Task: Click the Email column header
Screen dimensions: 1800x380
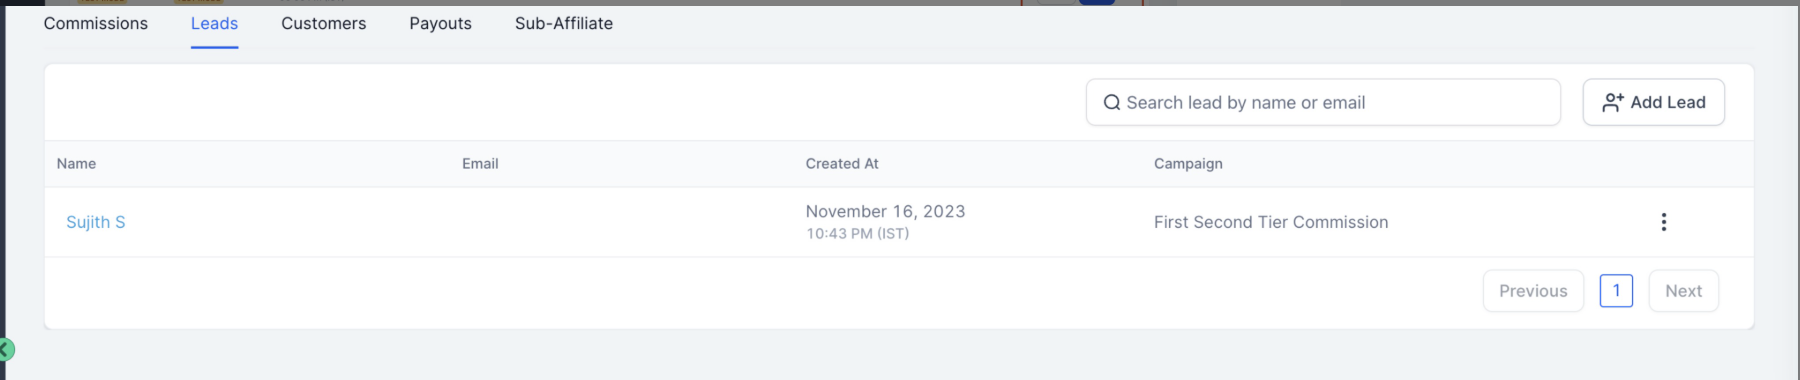Action: (480, 164)
